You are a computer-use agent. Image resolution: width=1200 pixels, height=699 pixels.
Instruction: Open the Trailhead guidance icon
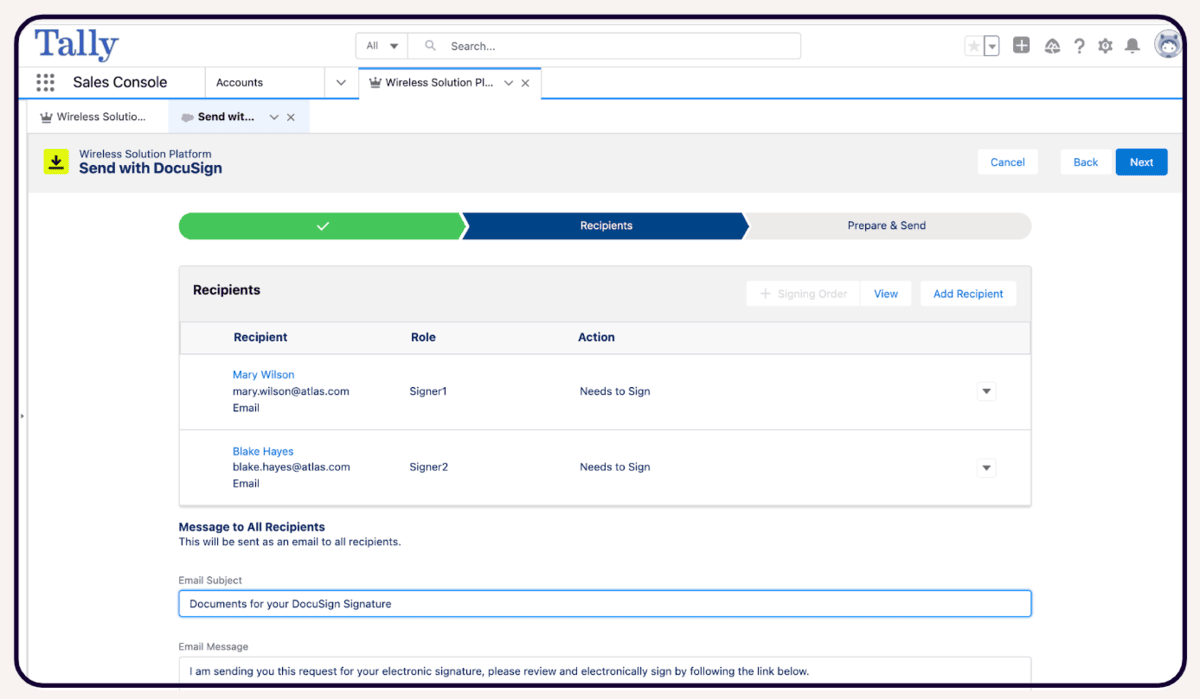[1051, 46]
